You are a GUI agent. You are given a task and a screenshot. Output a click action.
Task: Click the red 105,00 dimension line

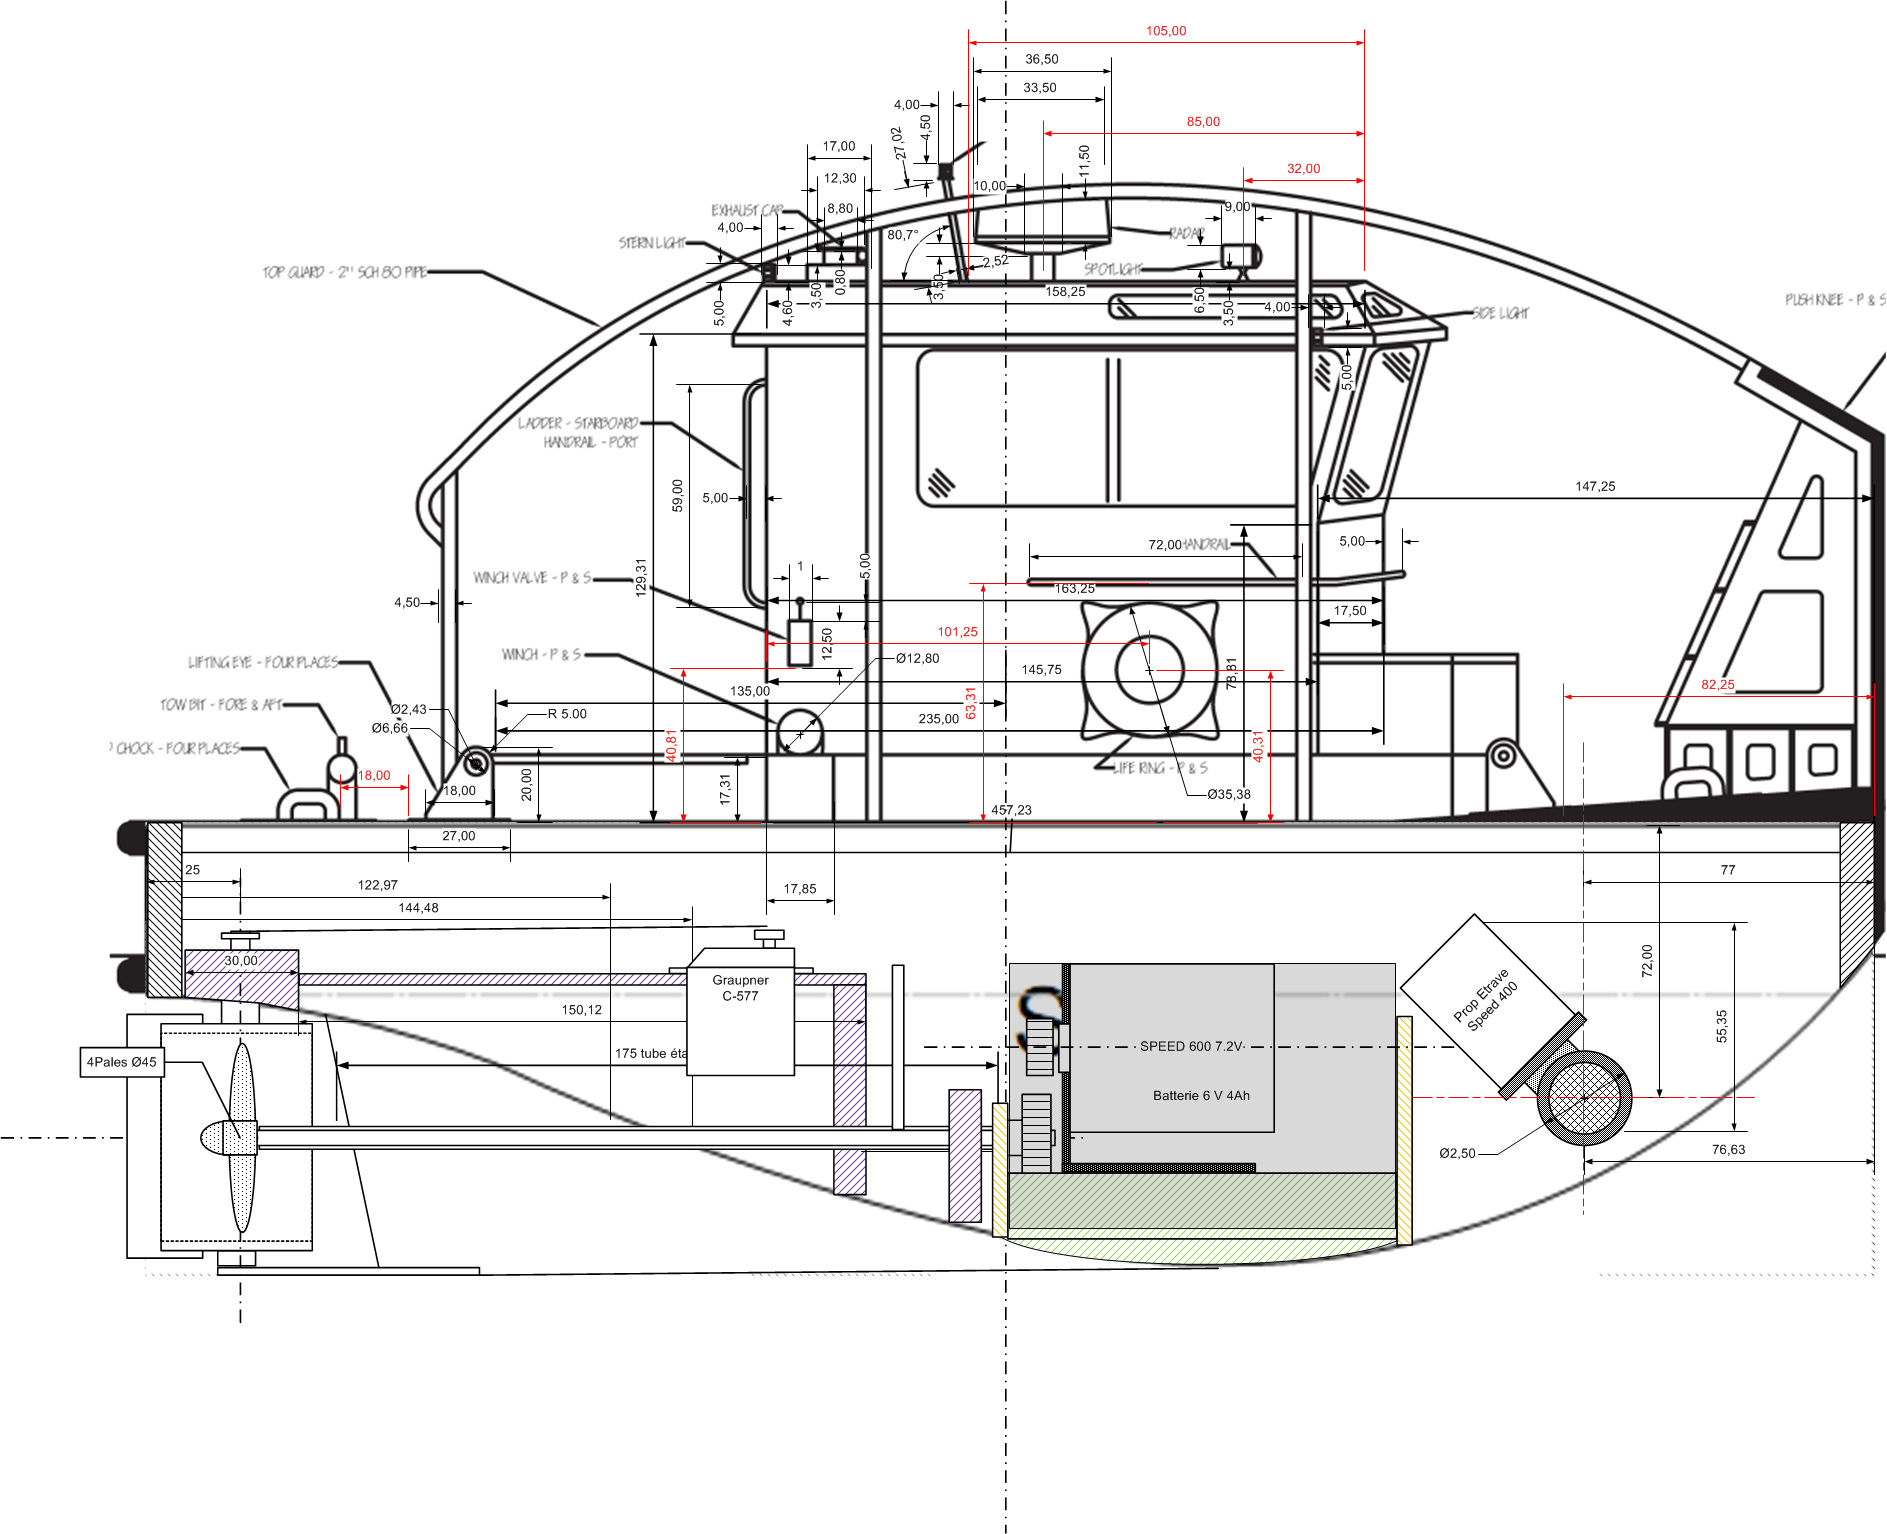click(1165, 30)
